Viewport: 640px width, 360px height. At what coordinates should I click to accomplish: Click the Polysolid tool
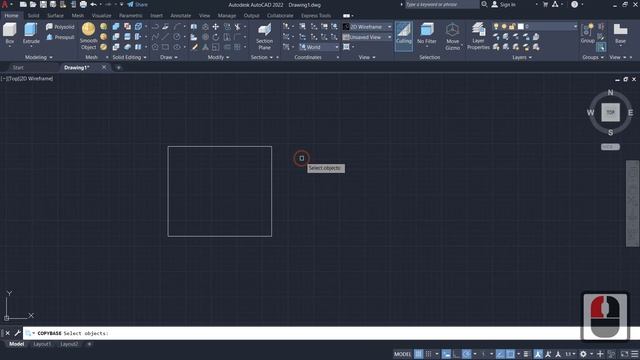(x=60, y=27)
